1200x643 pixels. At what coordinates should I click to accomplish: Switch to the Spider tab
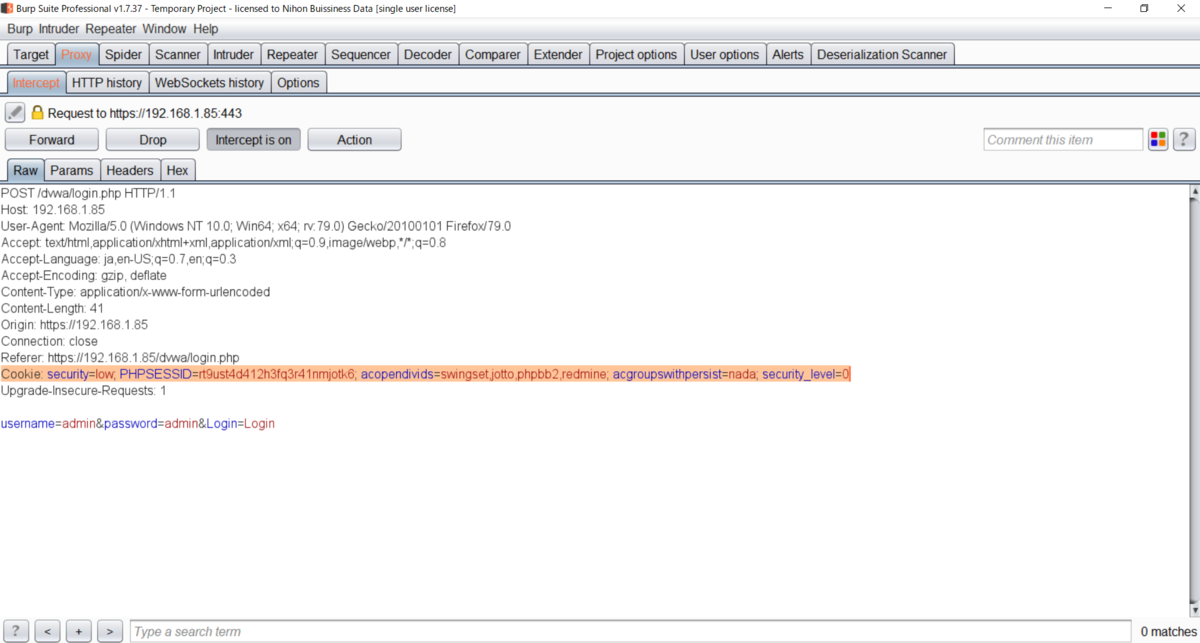[x=124, y=54]
